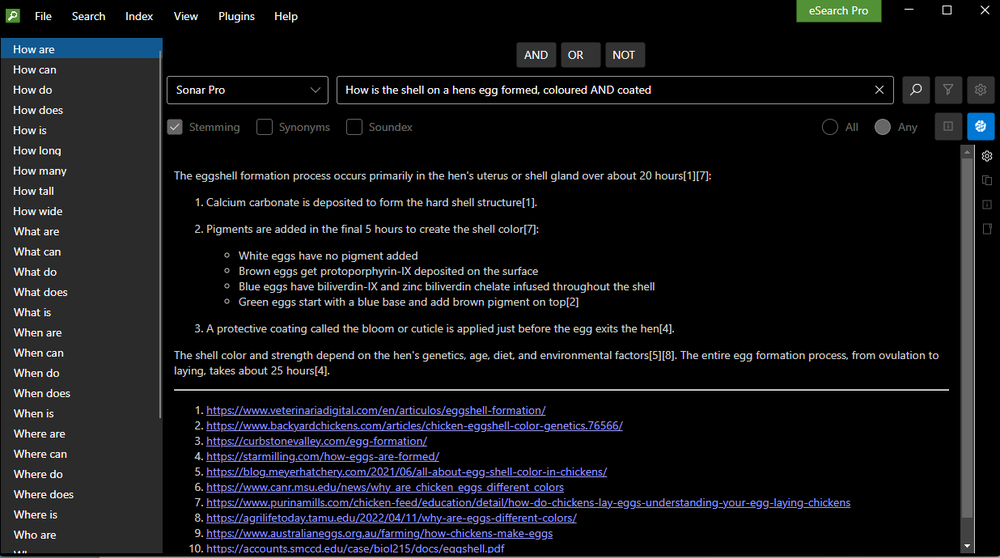This screenshot has height=558, width=1000.
Task: Select "When are" in the sidebar
Action: point(81,333)
